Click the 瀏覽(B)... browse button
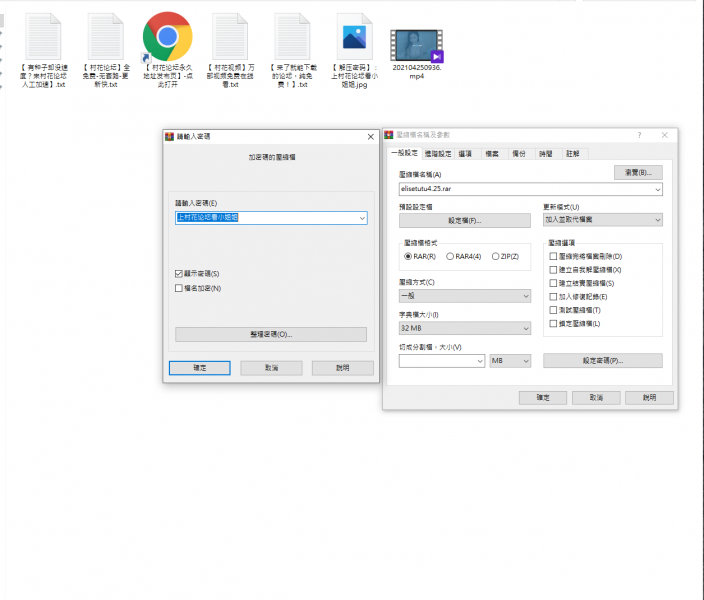Image resolution: width=704 pixels, height=600 pixels. (637, 173)
